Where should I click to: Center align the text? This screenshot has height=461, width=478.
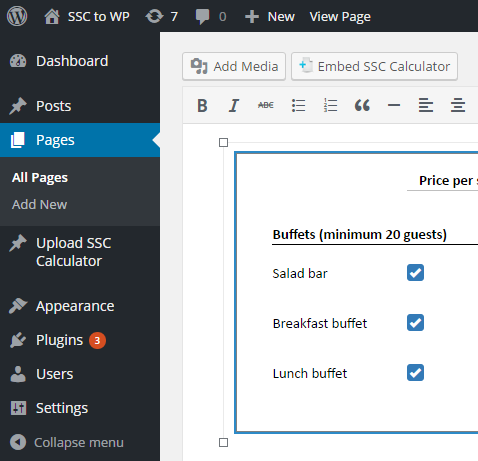458,106
